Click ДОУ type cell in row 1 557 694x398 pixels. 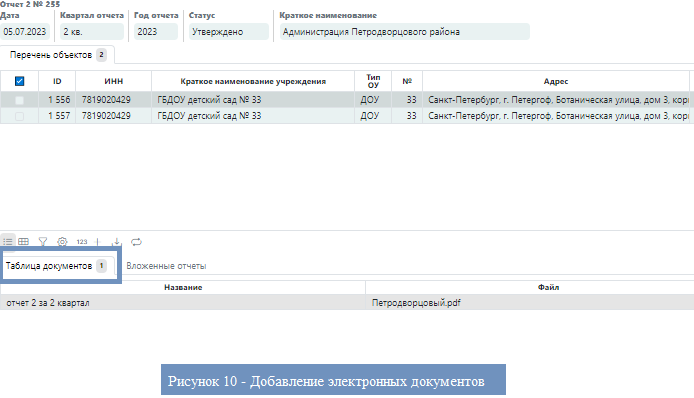coord(373,116)
